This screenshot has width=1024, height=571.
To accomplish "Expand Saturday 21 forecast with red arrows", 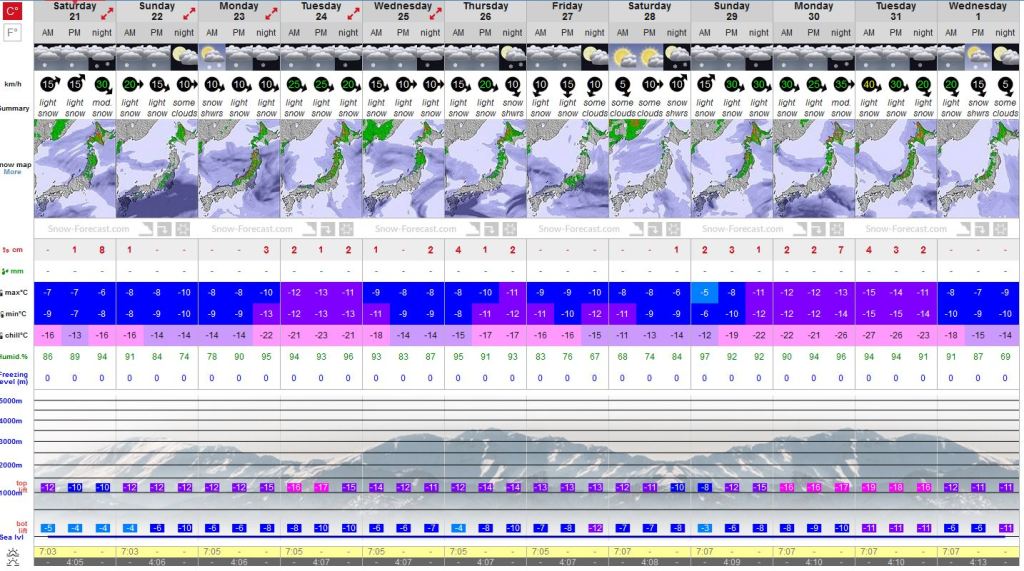I will [107, 12].
